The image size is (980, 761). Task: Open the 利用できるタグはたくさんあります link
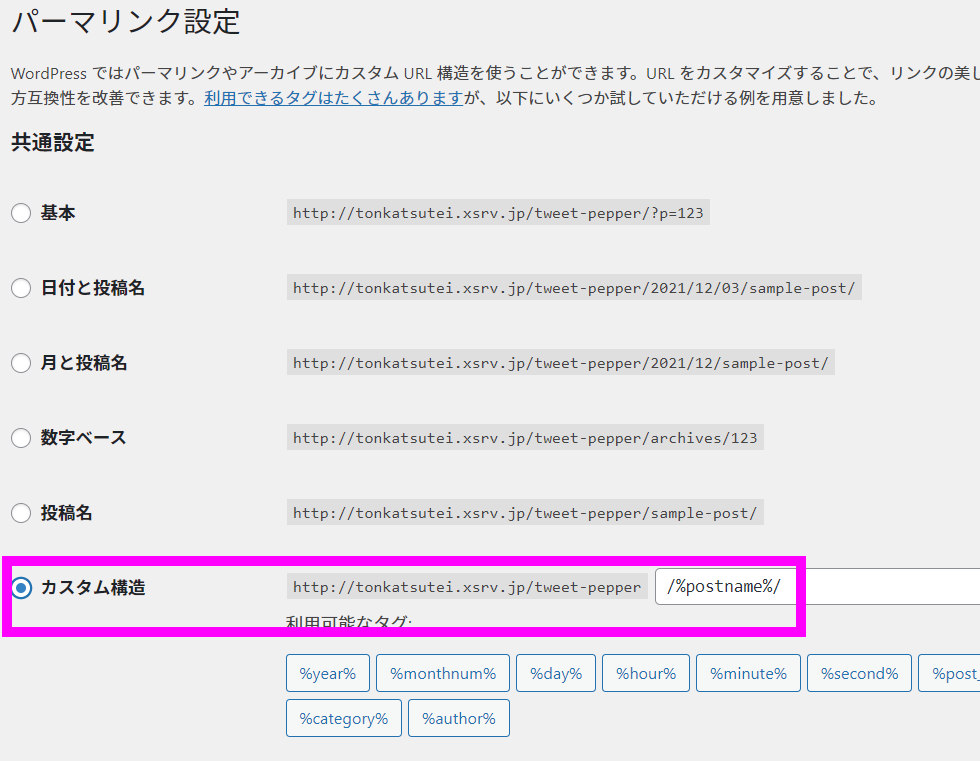pyautogui.click(x=334, y=98)
